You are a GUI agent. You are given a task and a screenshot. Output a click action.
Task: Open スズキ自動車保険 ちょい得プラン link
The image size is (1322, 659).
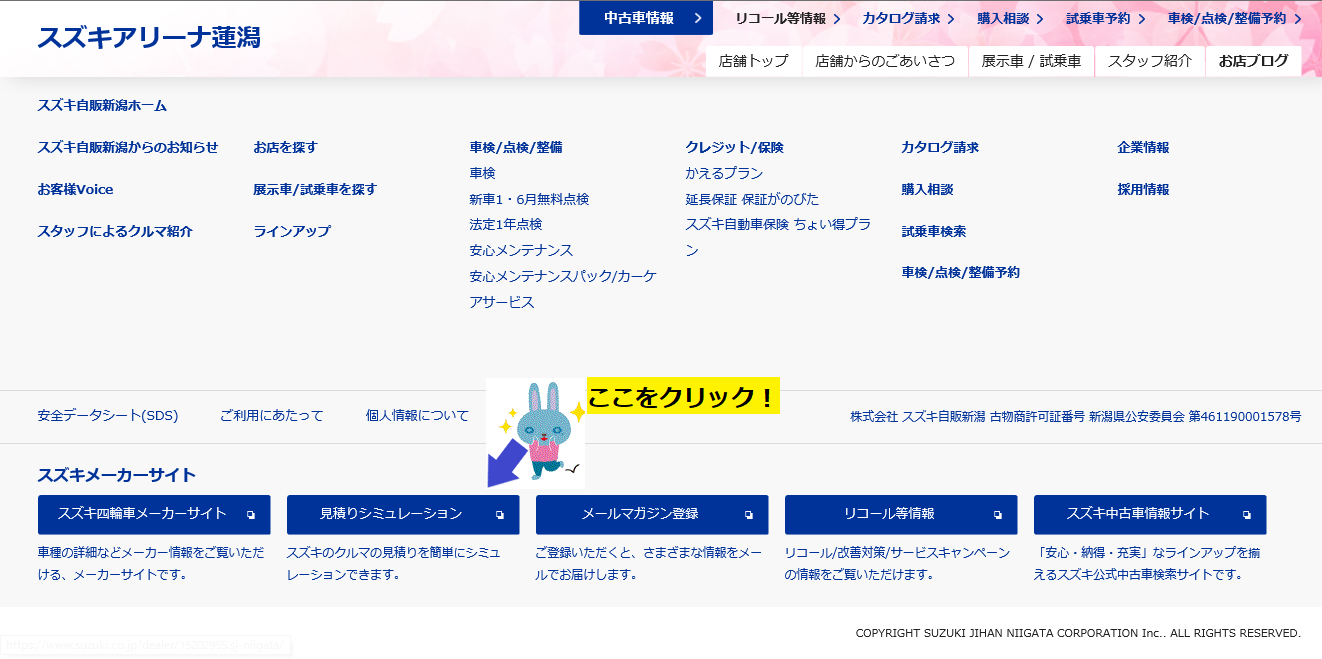coord(778,237)
